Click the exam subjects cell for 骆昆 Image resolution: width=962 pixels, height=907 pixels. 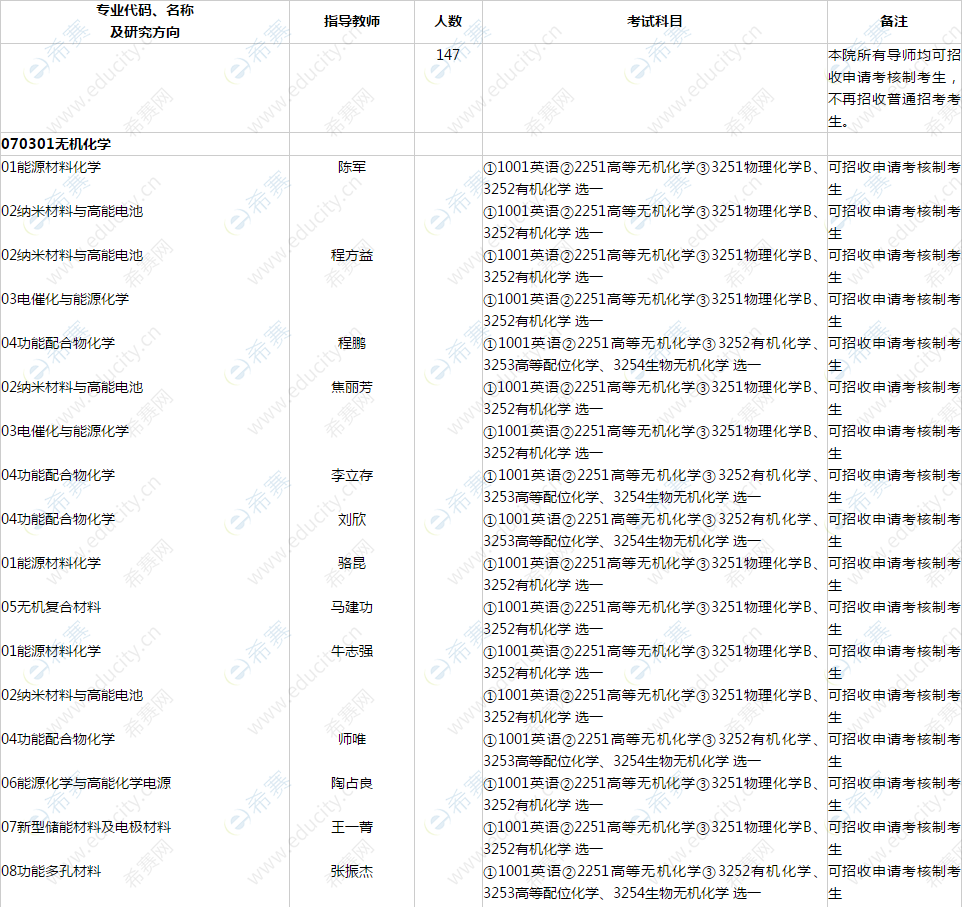650,573
